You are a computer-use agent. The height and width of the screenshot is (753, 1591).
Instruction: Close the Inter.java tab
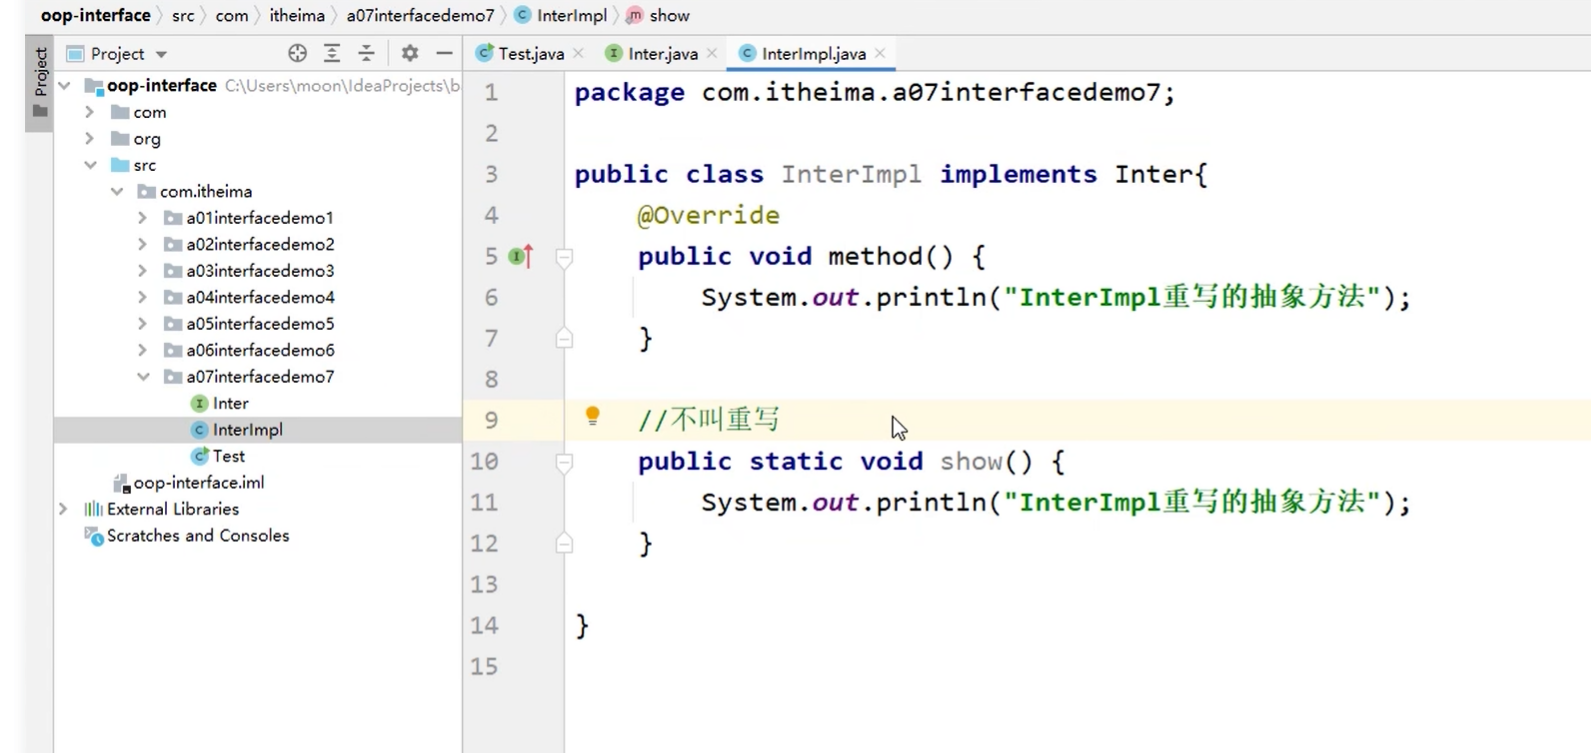pos(712,54)
